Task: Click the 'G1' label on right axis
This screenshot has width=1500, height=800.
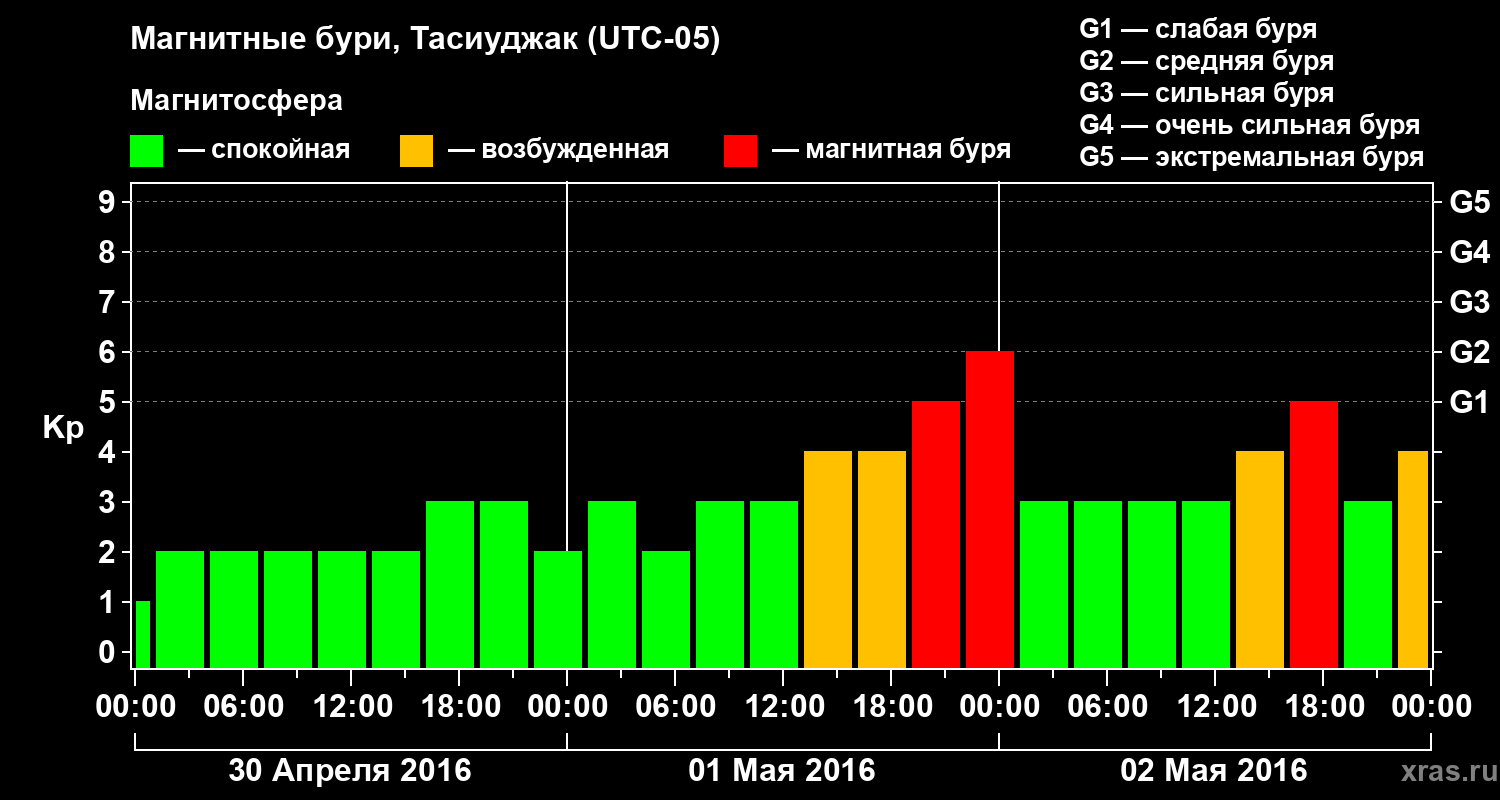Action: click(x=1469, y=402)
